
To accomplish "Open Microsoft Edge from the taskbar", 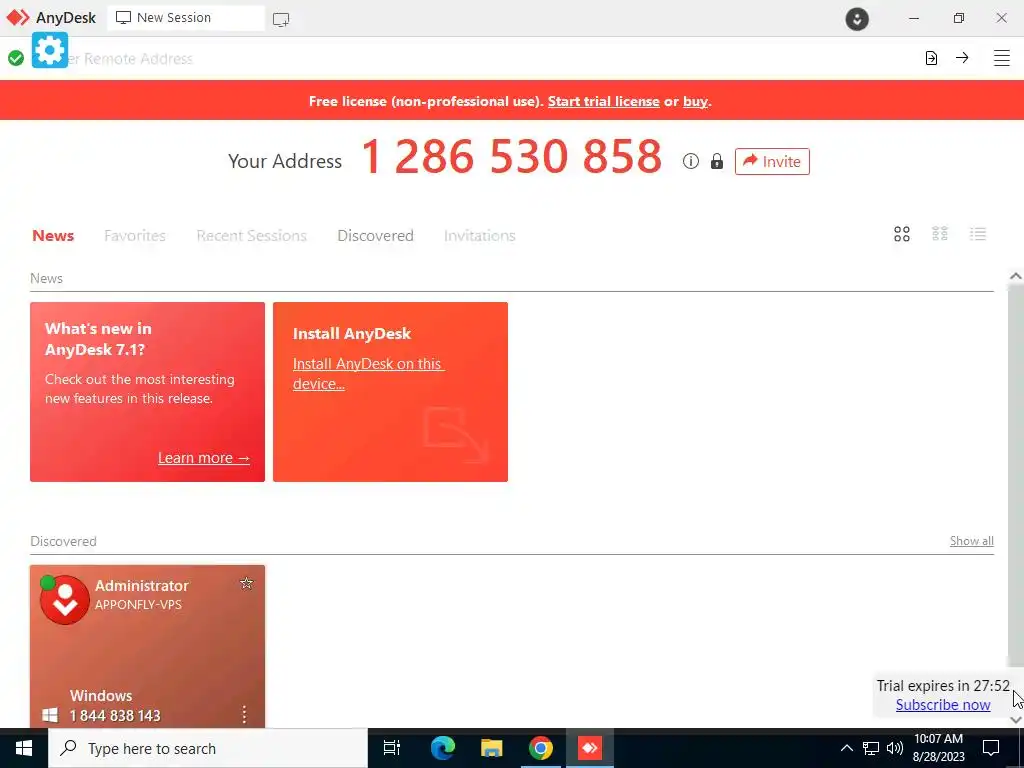I will tap(443, 748).
